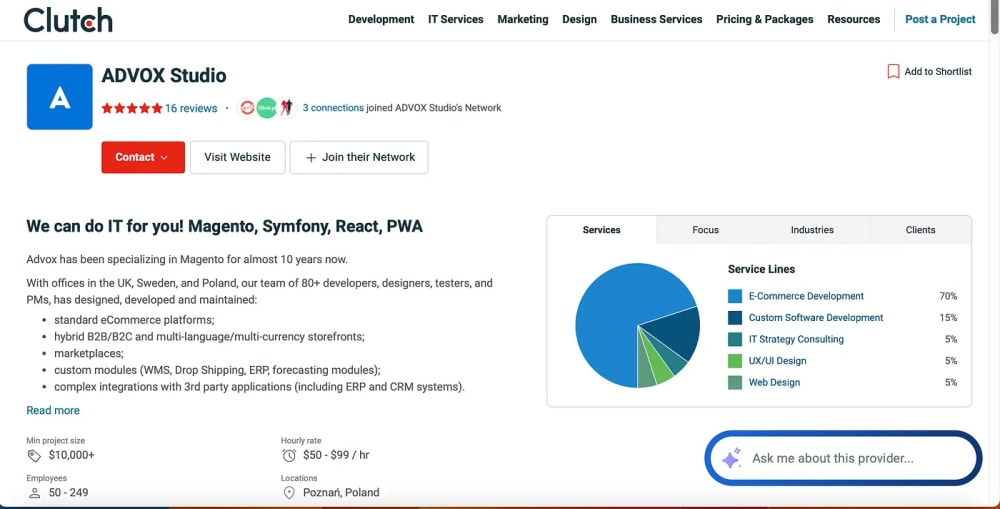
Task: Click the E-Commerce Development blue swatch
Action: 735,296
